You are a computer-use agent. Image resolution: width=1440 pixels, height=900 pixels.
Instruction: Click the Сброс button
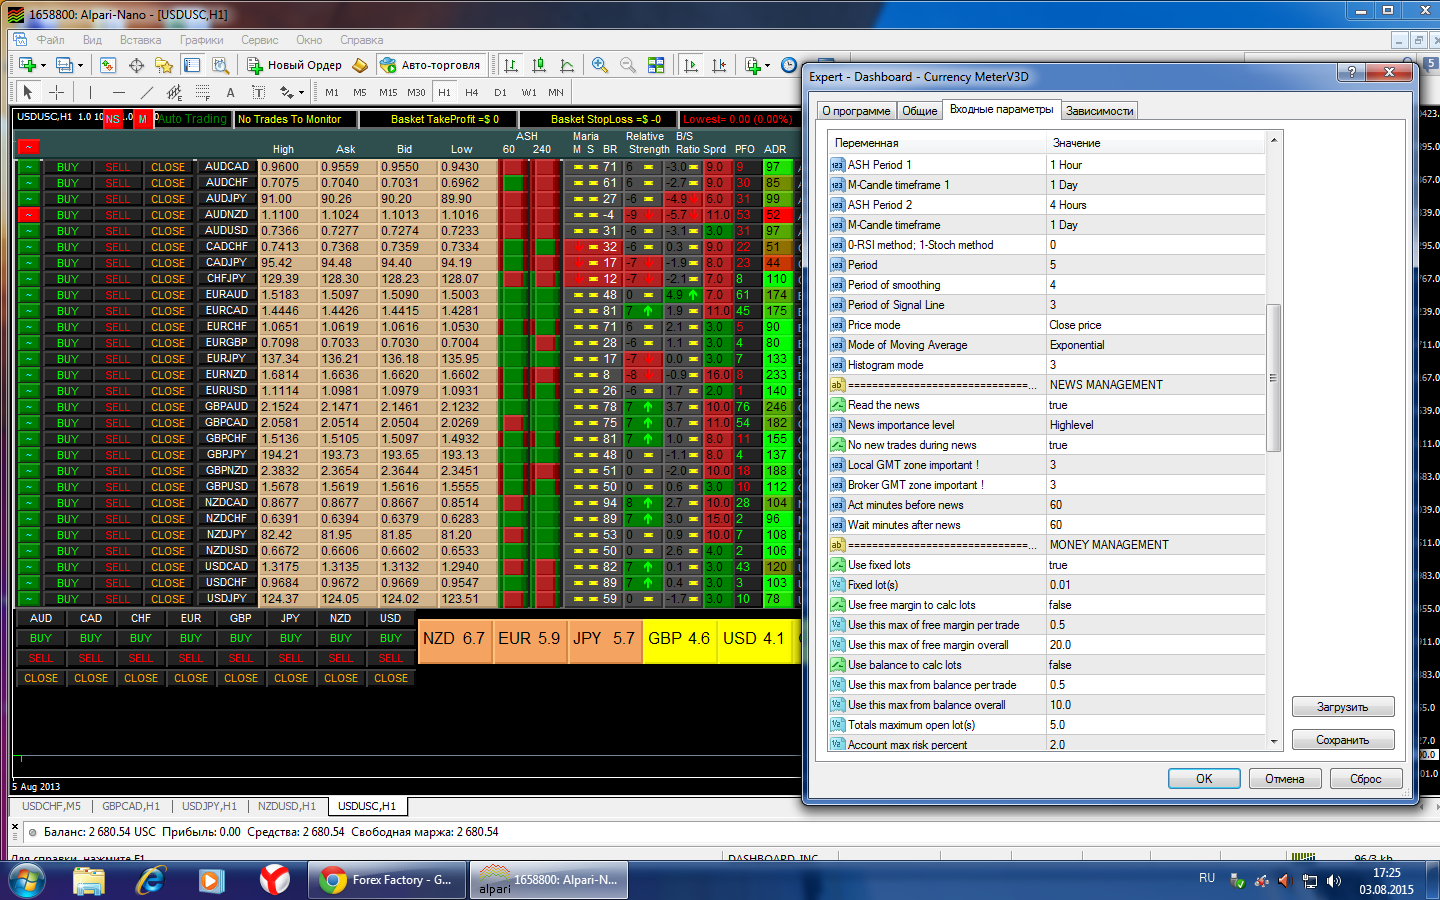(x=1366, y=779)
